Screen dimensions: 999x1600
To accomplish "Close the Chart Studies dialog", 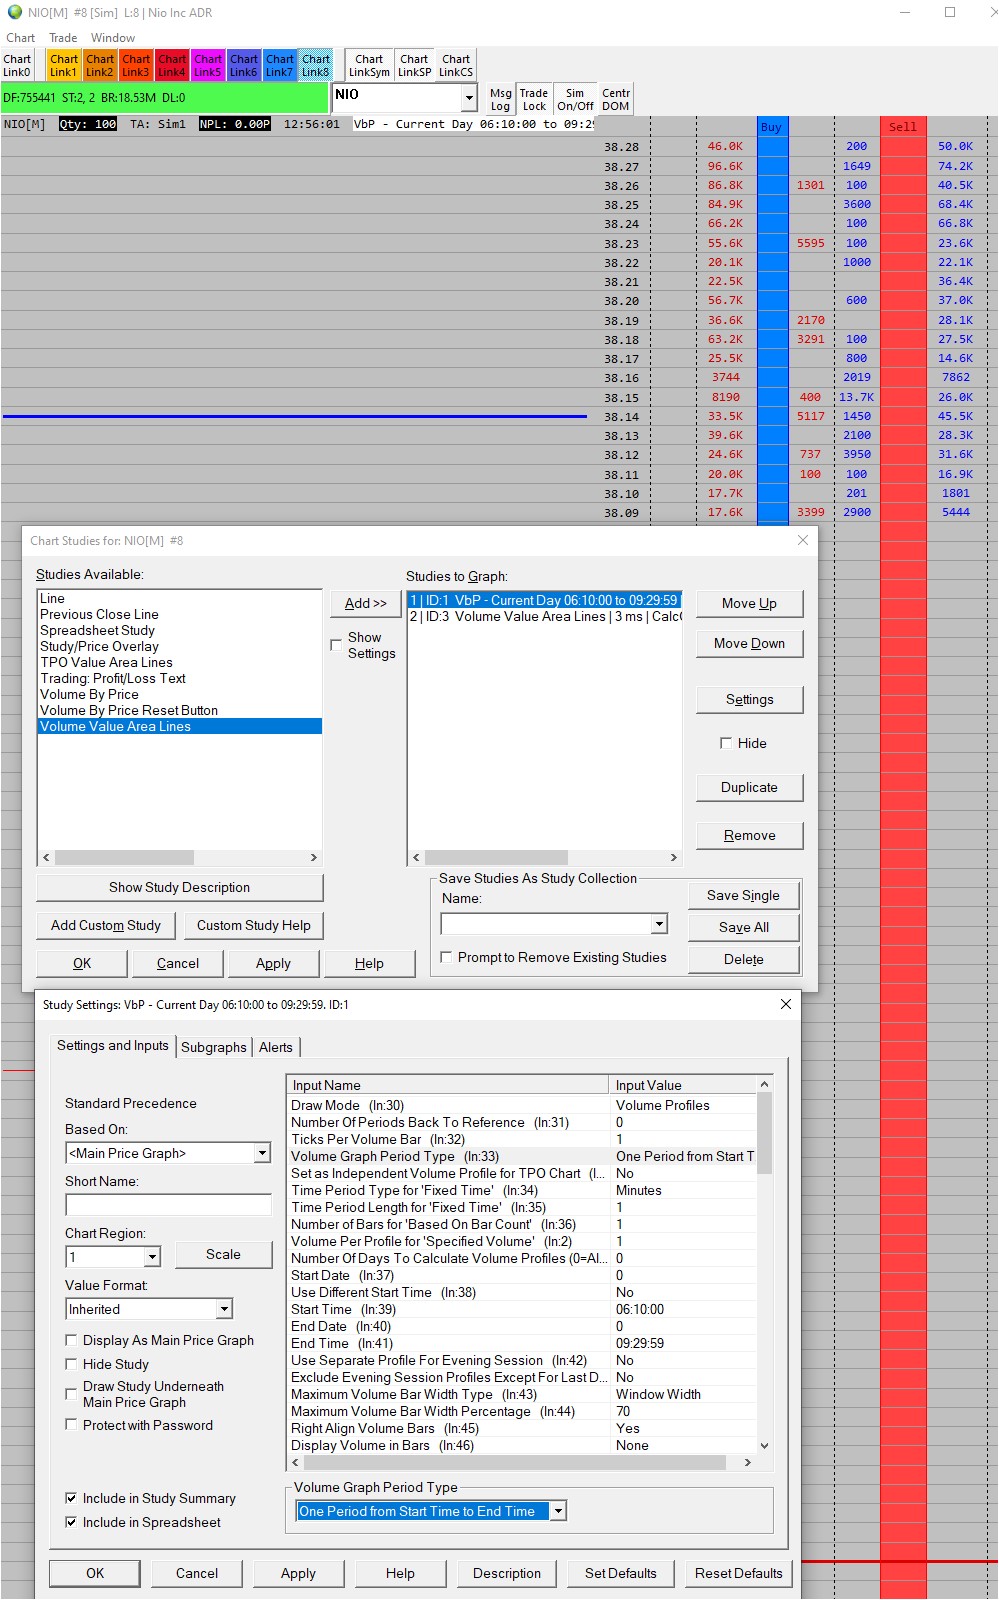I will click(x=803, y=540).
